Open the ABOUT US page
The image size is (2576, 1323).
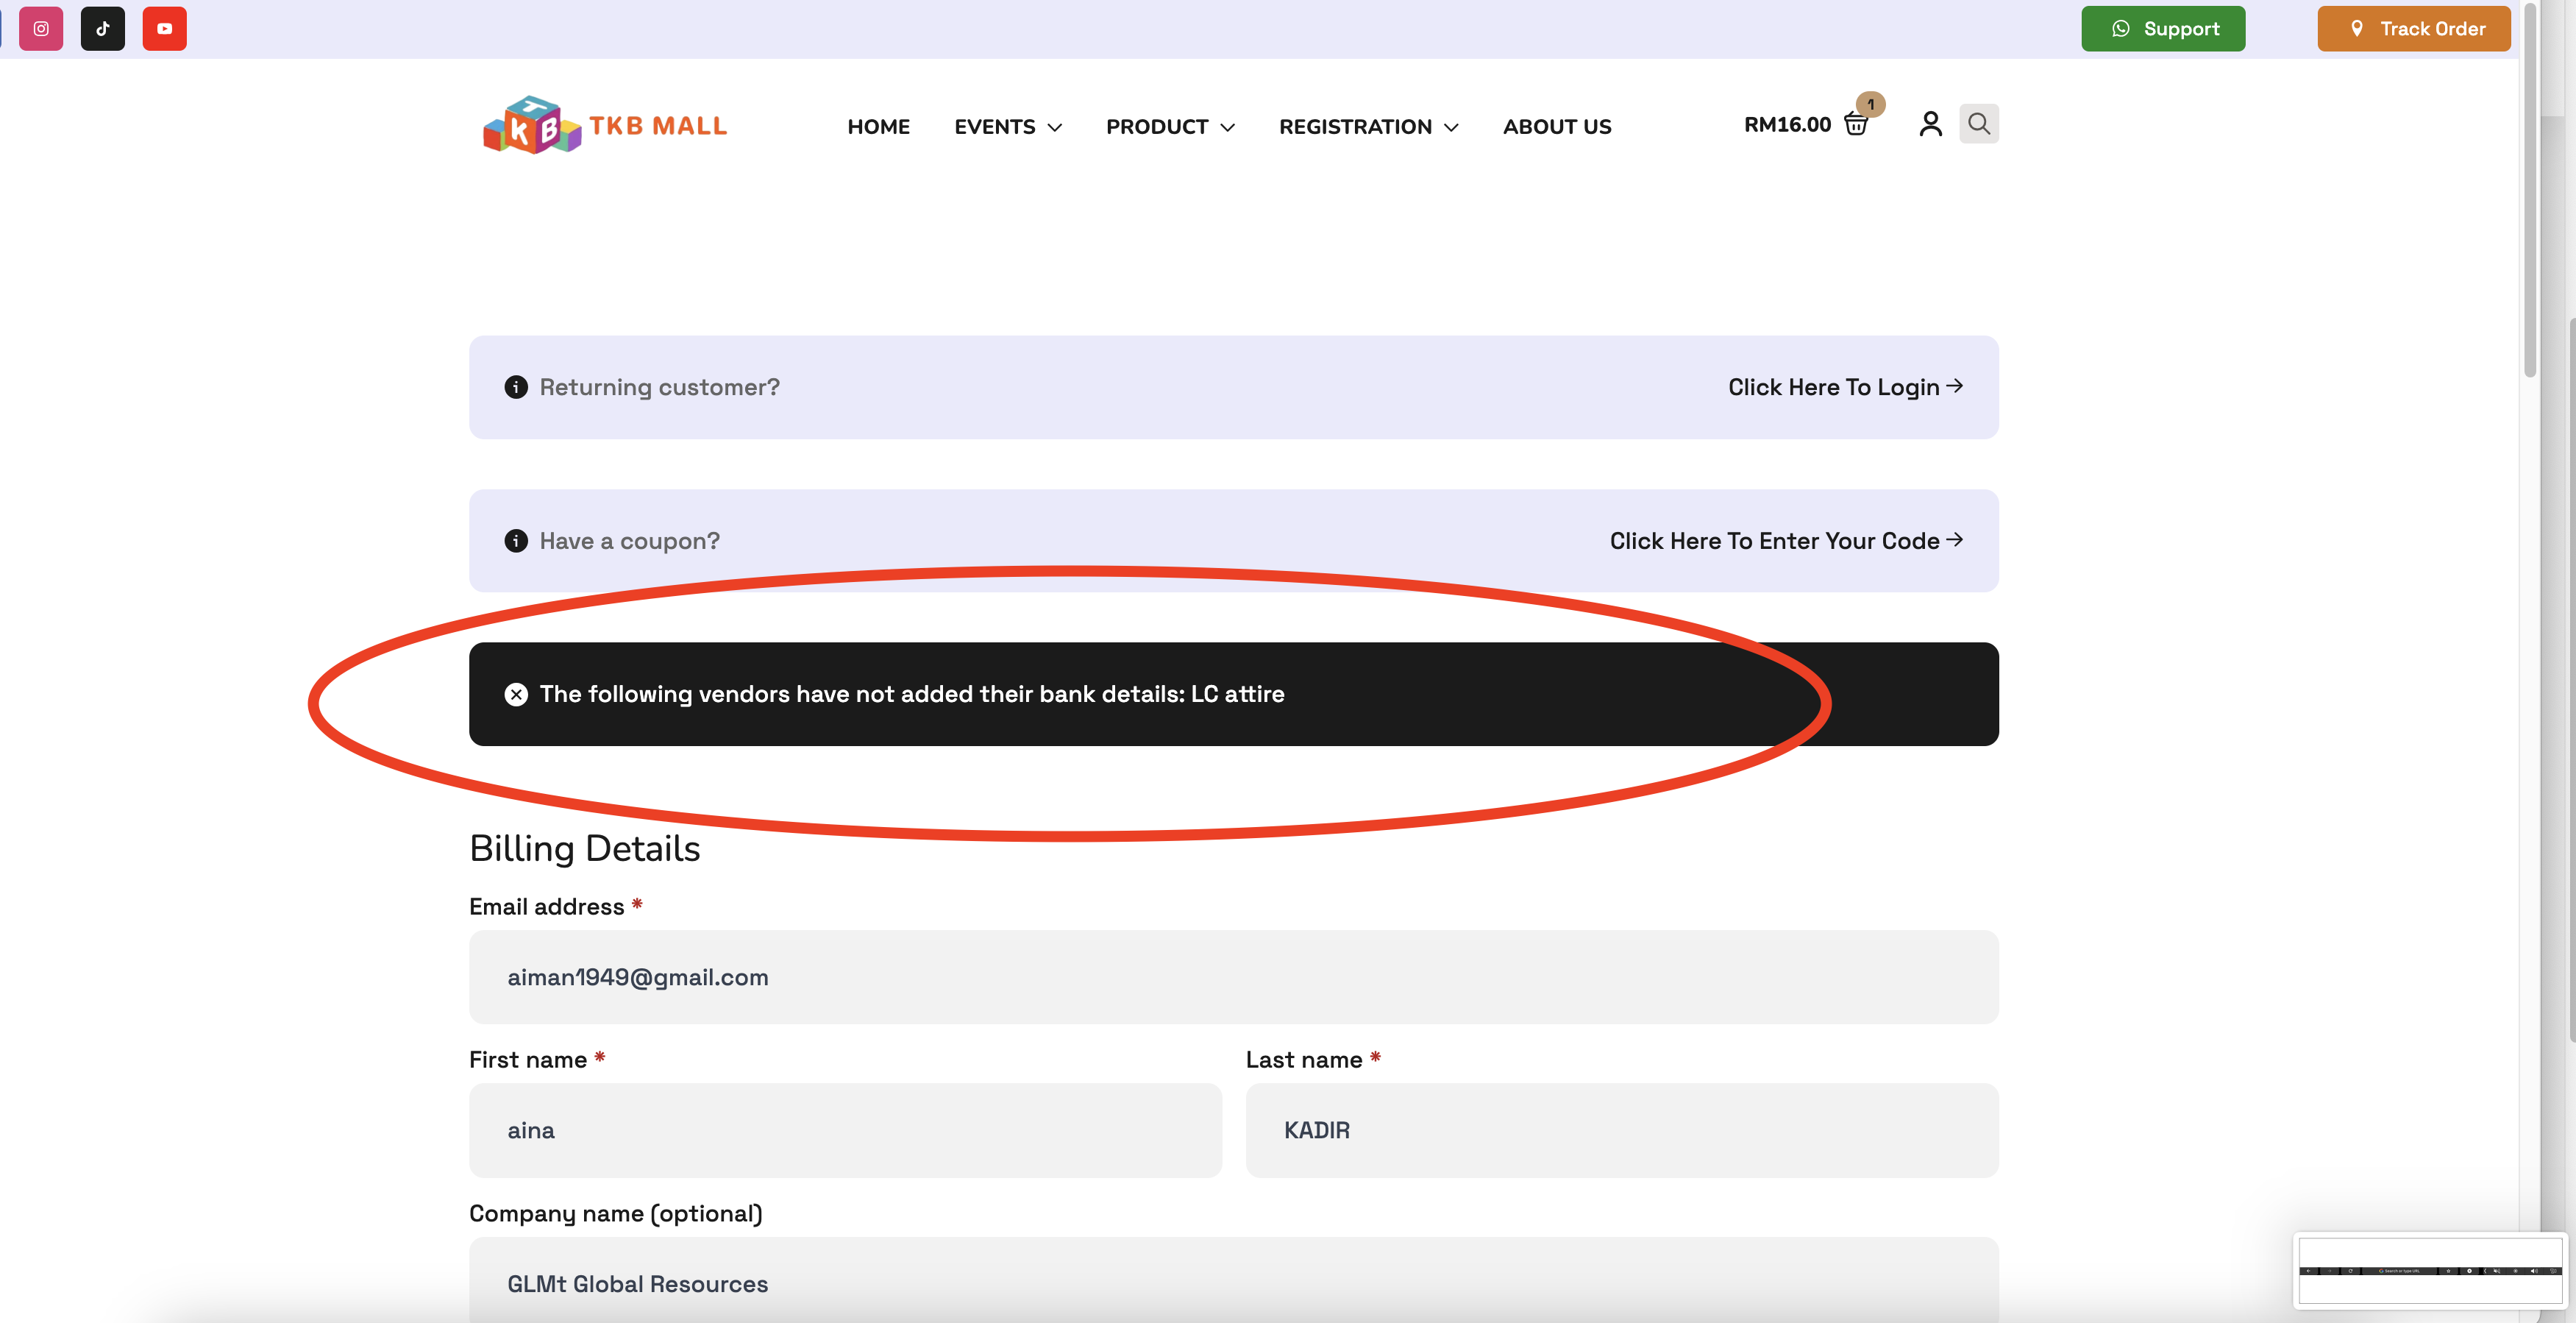tap(1557, 127)
